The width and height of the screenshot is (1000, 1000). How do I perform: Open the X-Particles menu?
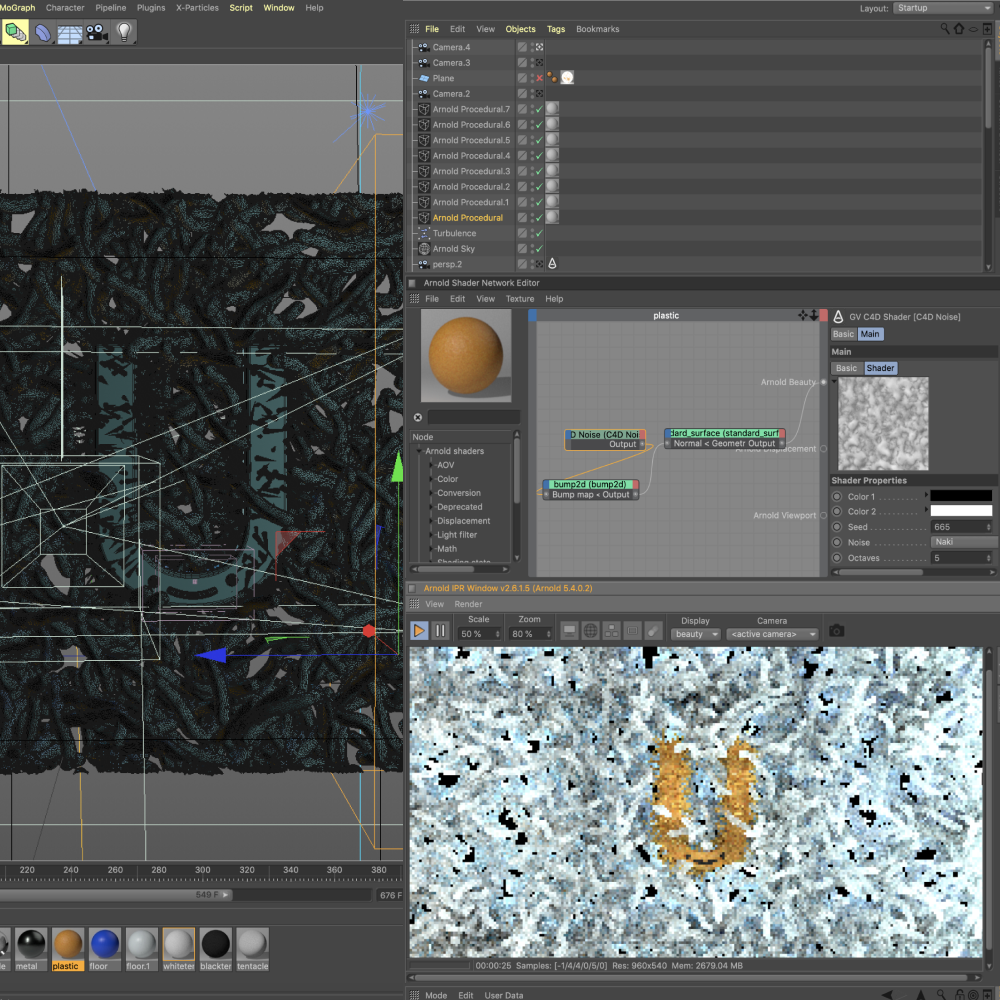point(197,8)
